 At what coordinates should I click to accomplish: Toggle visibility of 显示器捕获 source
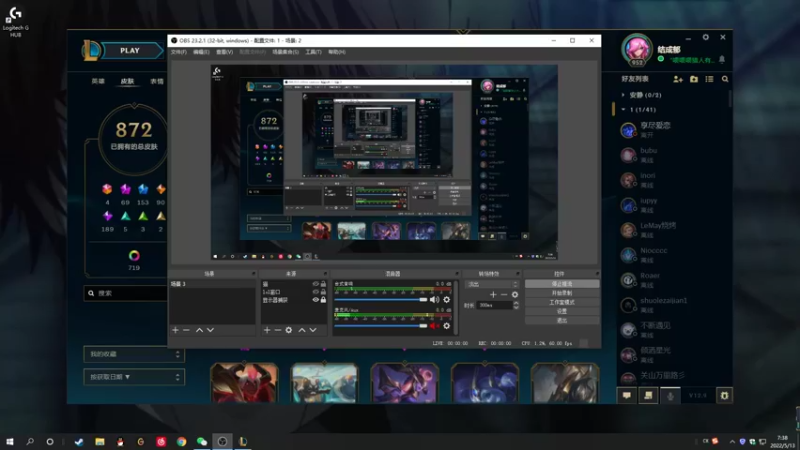(315, 300)
